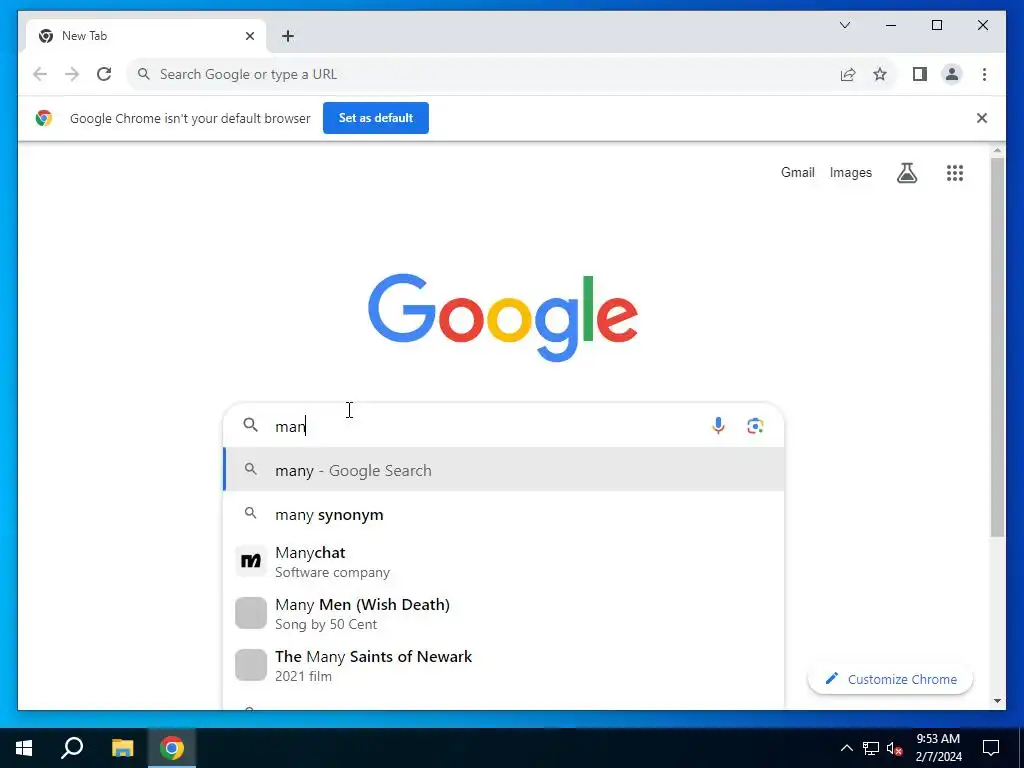The height and width of the screenshot is (768, 1024).
Task: Open a new tab with the plus button
Action: [x=288, y=36]
